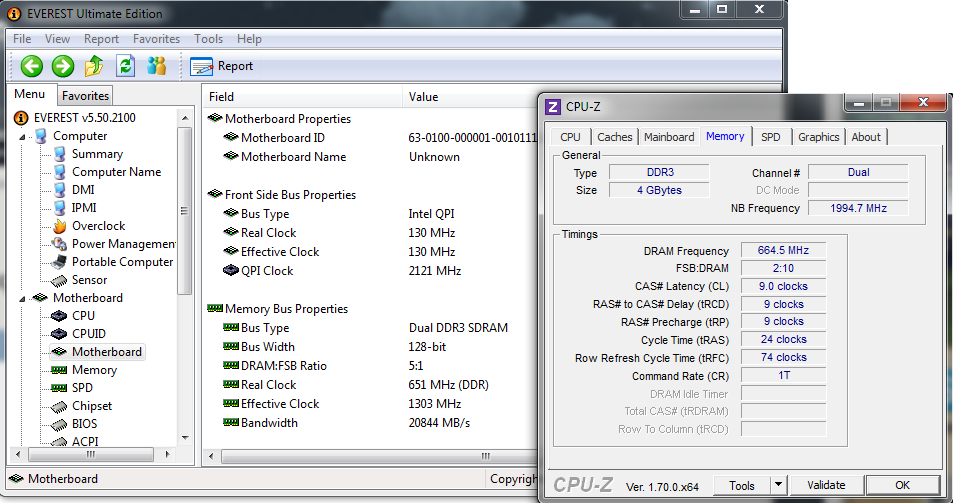The height and width of the screenshot is (503, 953).
Task: Open the Help menu
Action: pyautogui.click(x=249, y=39)
